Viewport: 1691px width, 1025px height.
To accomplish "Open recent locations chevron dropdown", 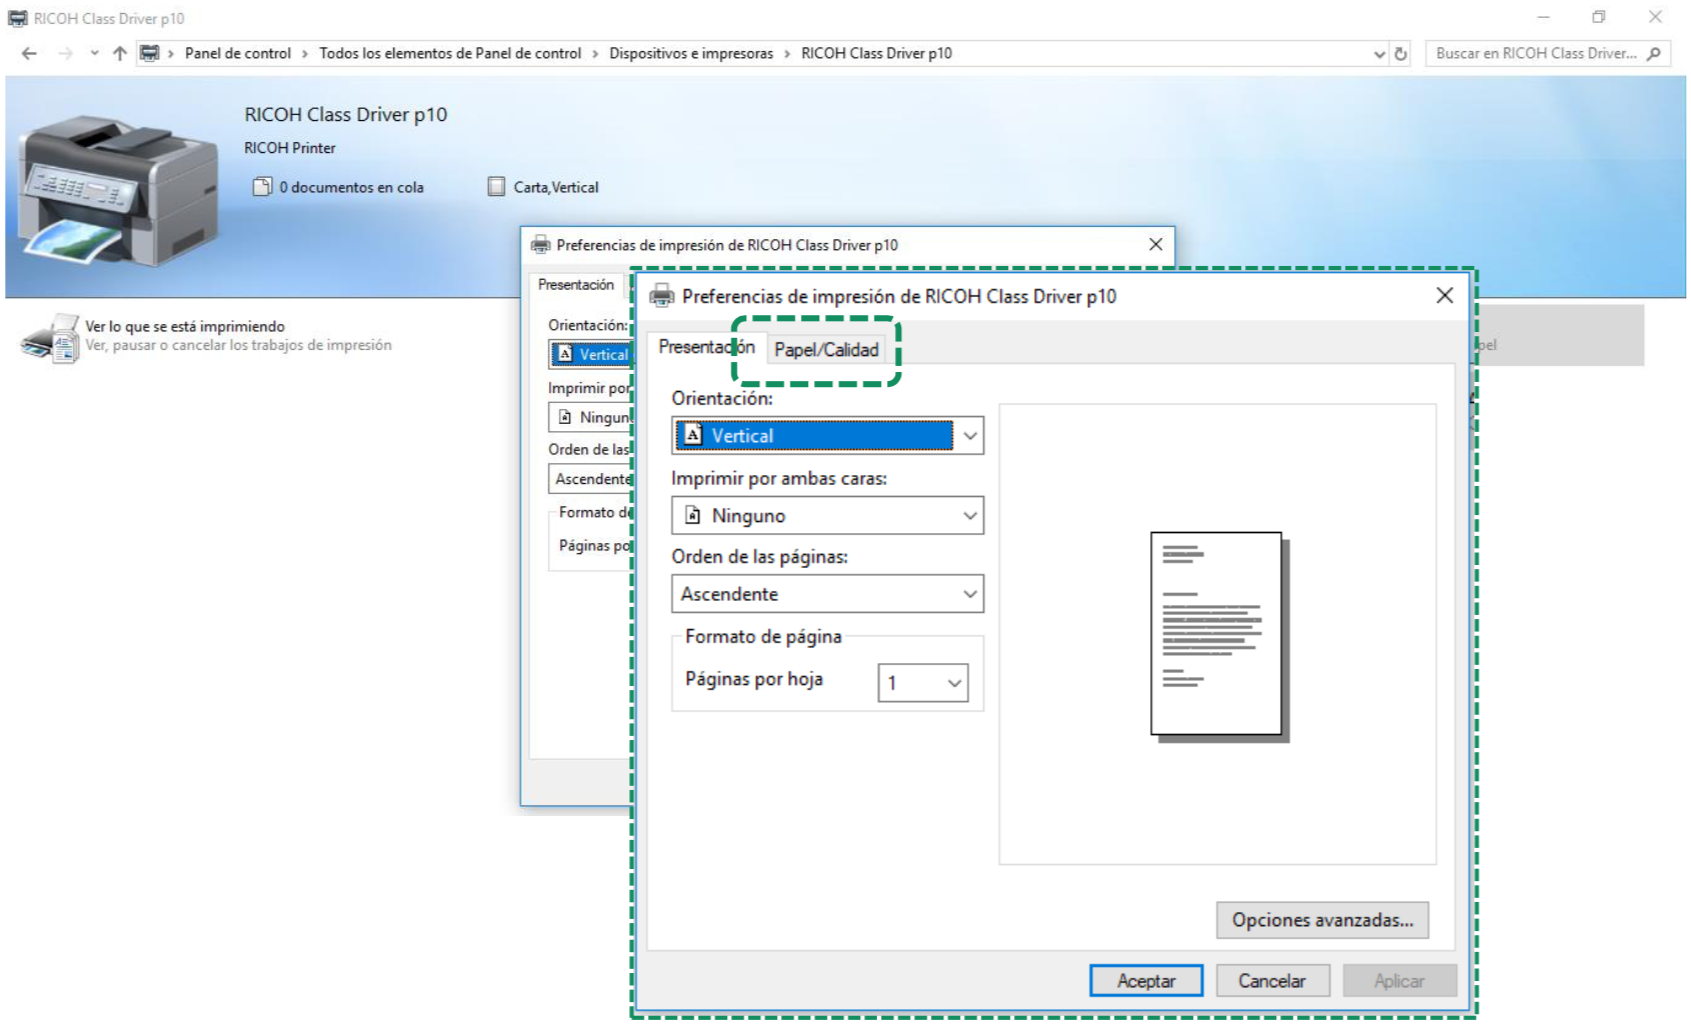I will (x=94, y=53).
